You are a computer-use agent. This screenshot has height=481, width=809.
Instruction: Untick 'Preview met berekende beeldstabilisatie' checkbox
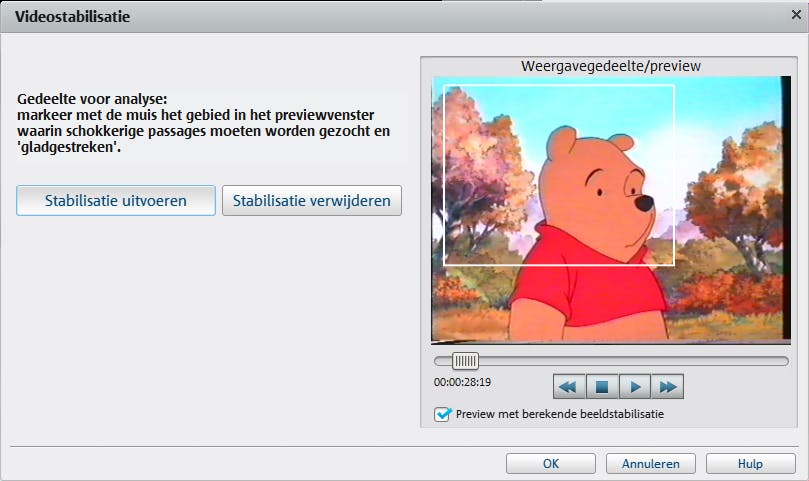click(x=442, y=414)
